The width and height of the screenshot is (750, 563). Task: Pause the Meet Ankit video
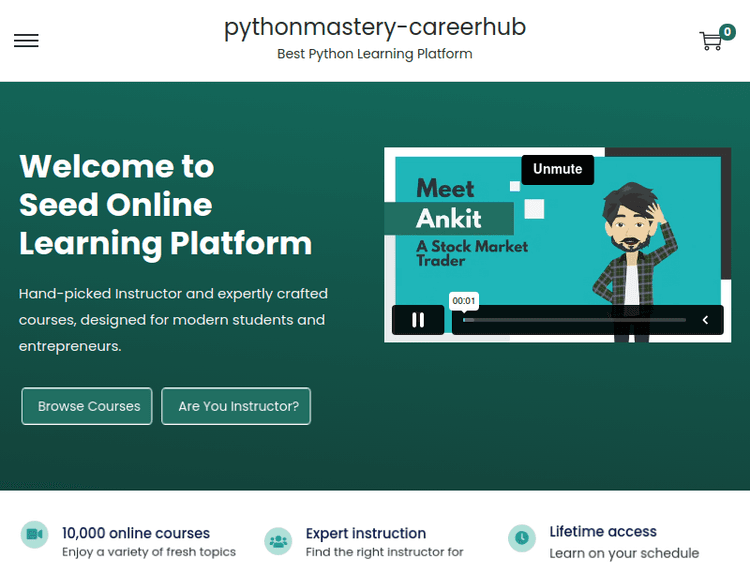[418, 320]
